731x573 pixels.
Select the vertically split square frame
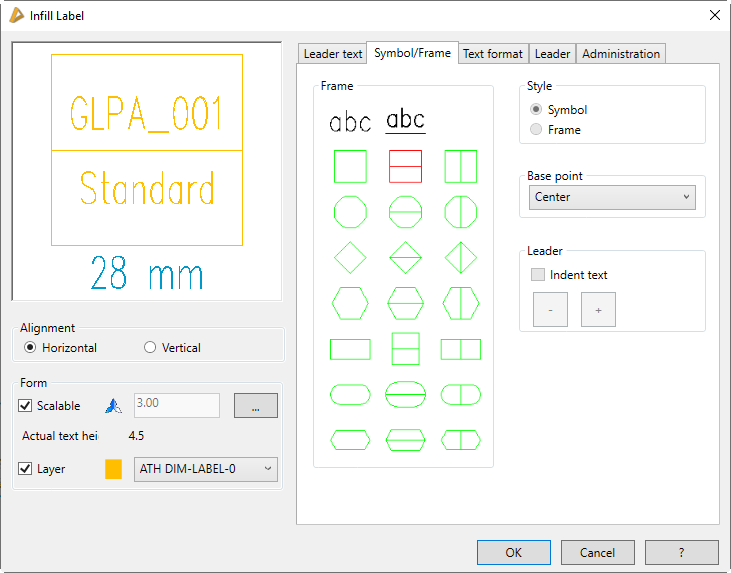(x=460, y=166)
